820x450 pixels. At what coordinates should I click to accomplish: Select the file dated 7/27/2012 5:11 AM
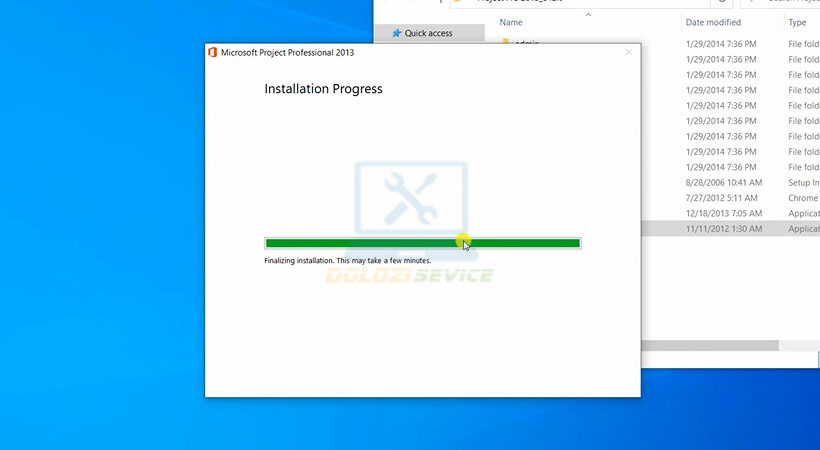tap(722, 198)
